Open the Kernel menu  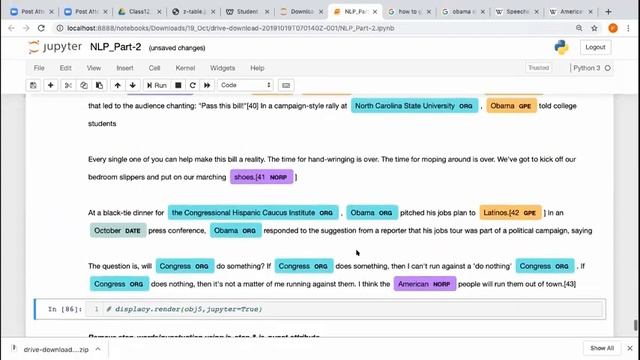[185, 68]
